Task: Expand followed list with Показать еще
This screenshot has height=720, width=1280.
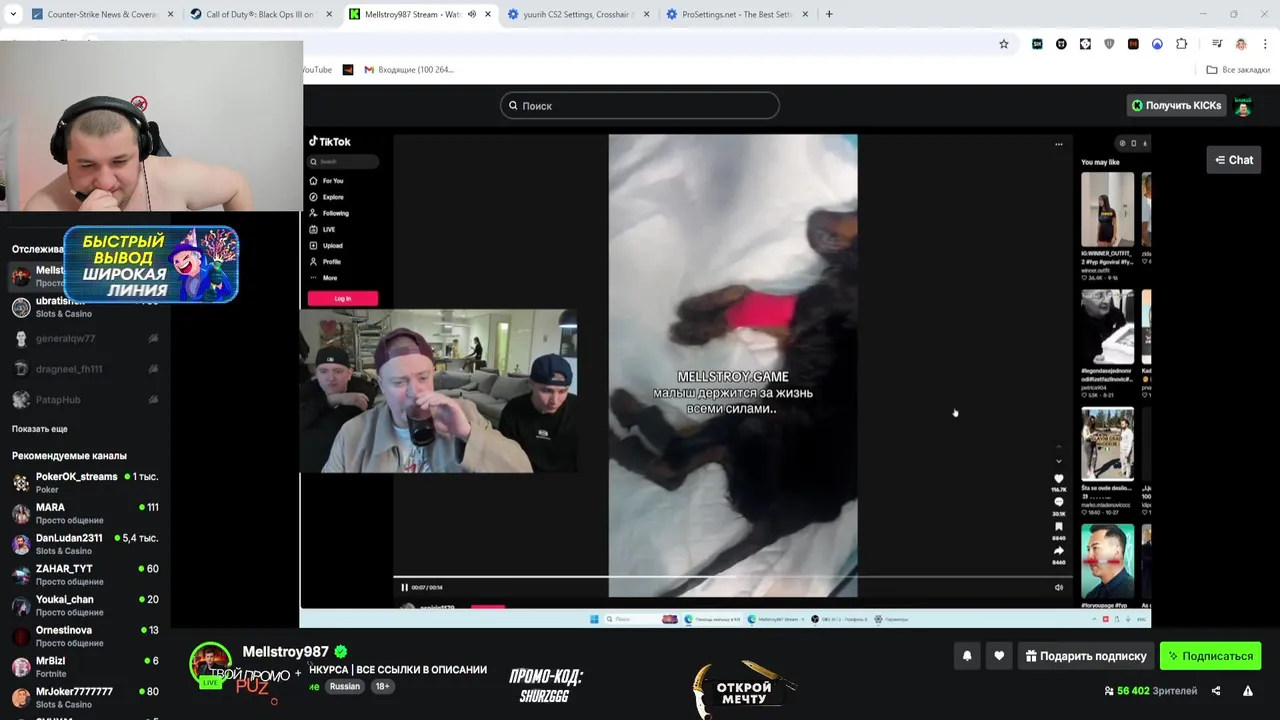Action: [40, 429]
